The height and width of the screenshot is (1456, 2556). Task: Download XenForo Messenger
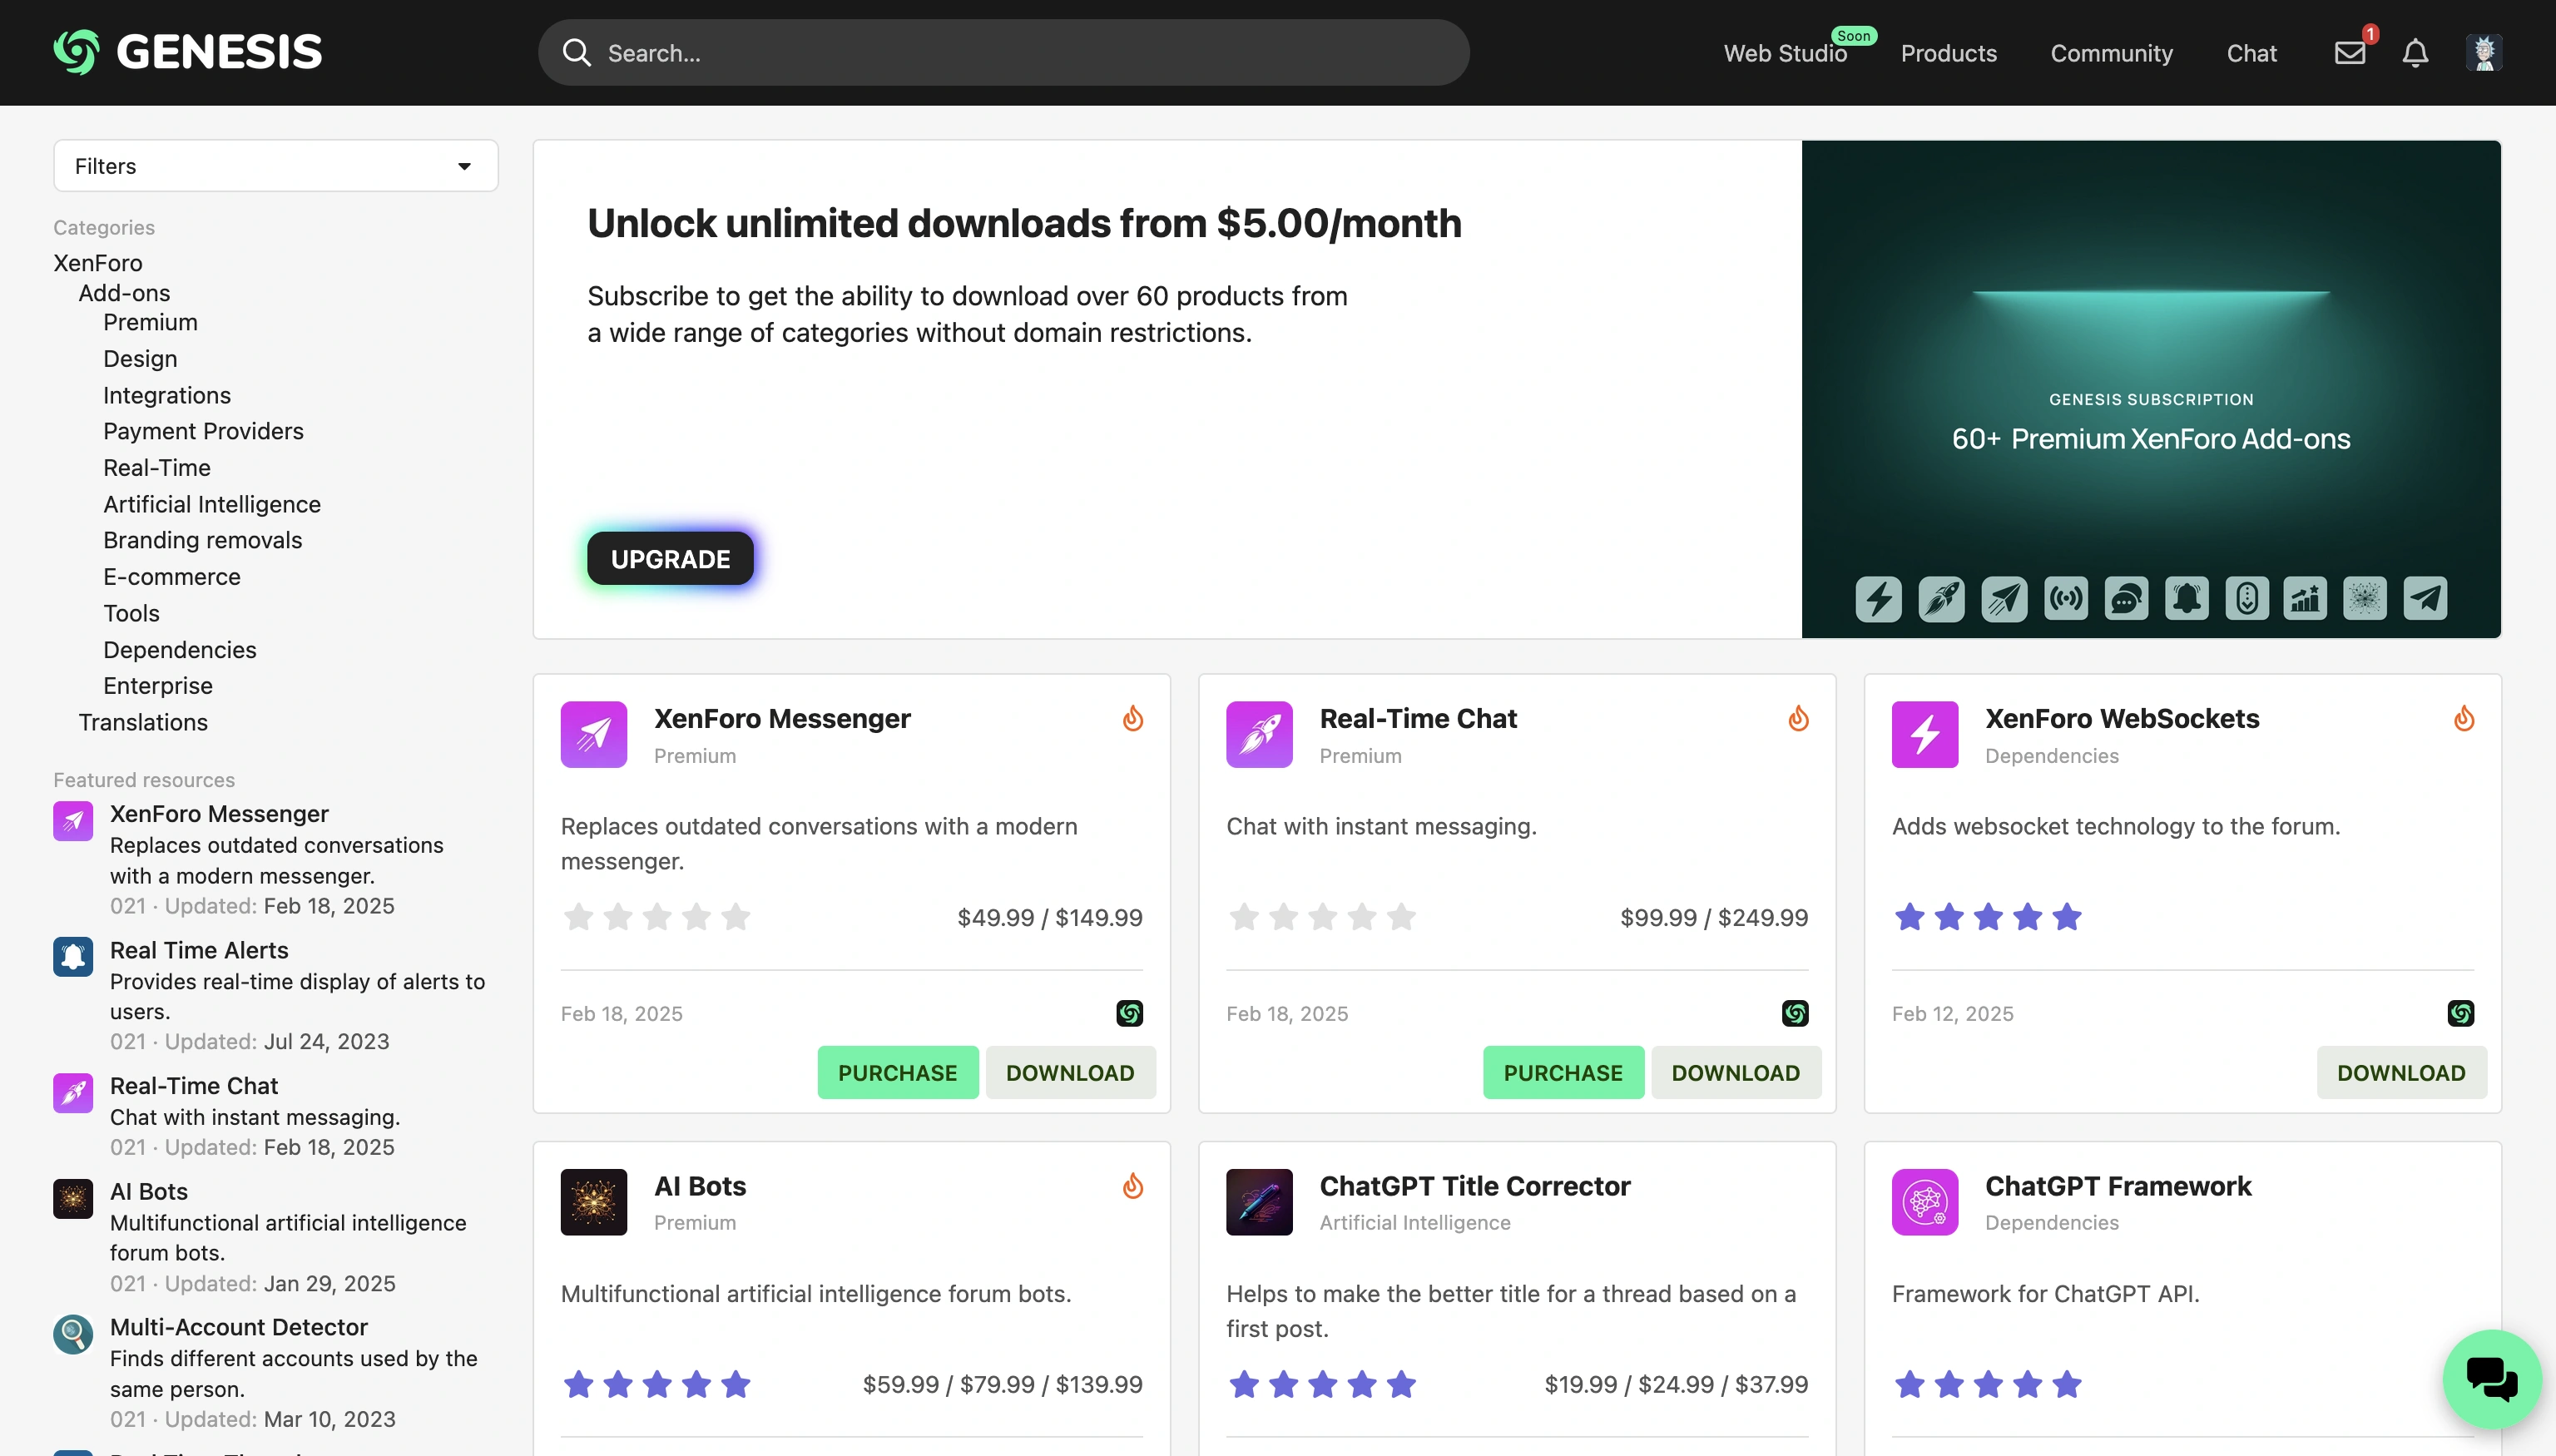(1070, 1072)
